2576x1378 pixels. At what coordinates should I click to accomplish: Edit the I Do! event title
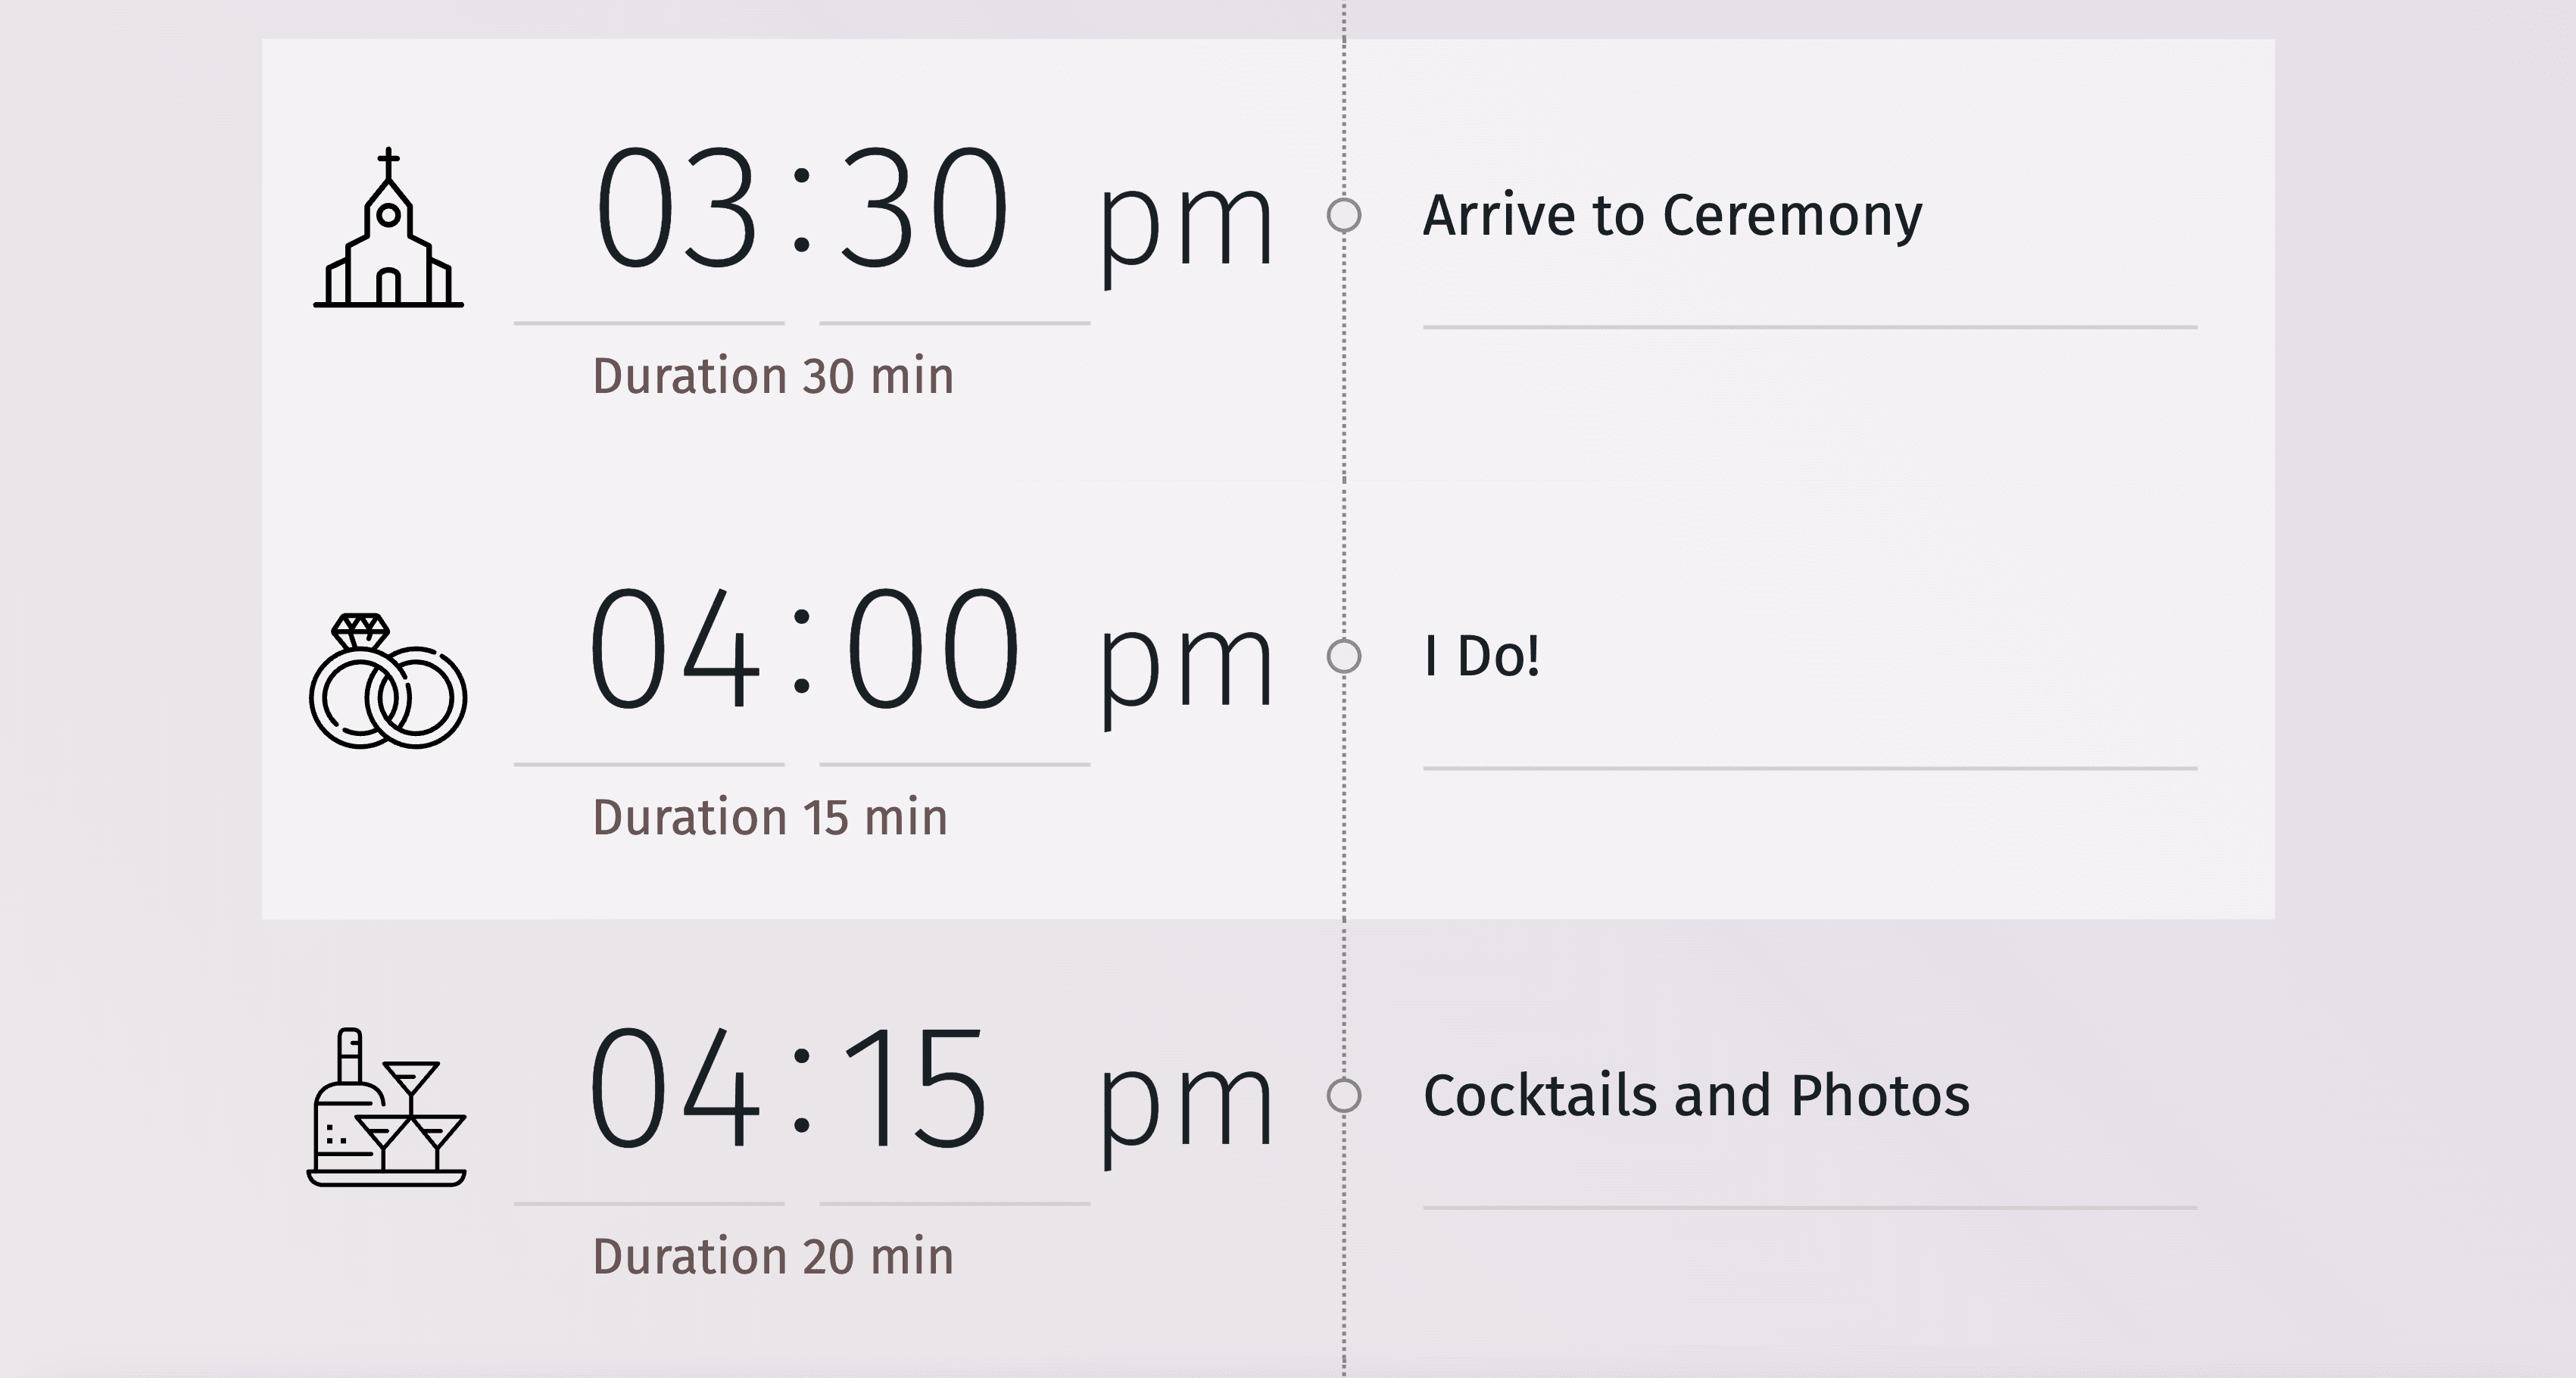[x=1481, y=656]
